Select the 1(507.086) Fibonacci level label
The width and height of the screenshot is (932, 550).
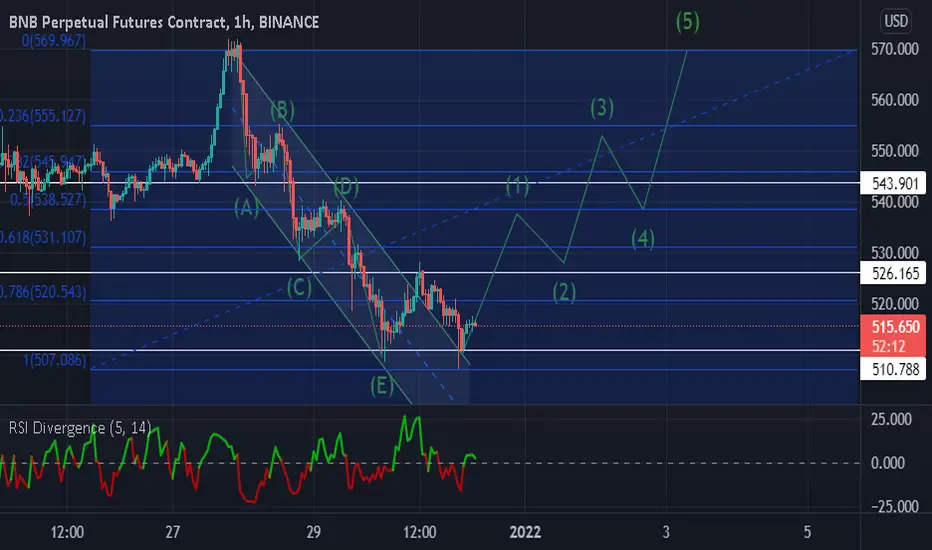55,360
